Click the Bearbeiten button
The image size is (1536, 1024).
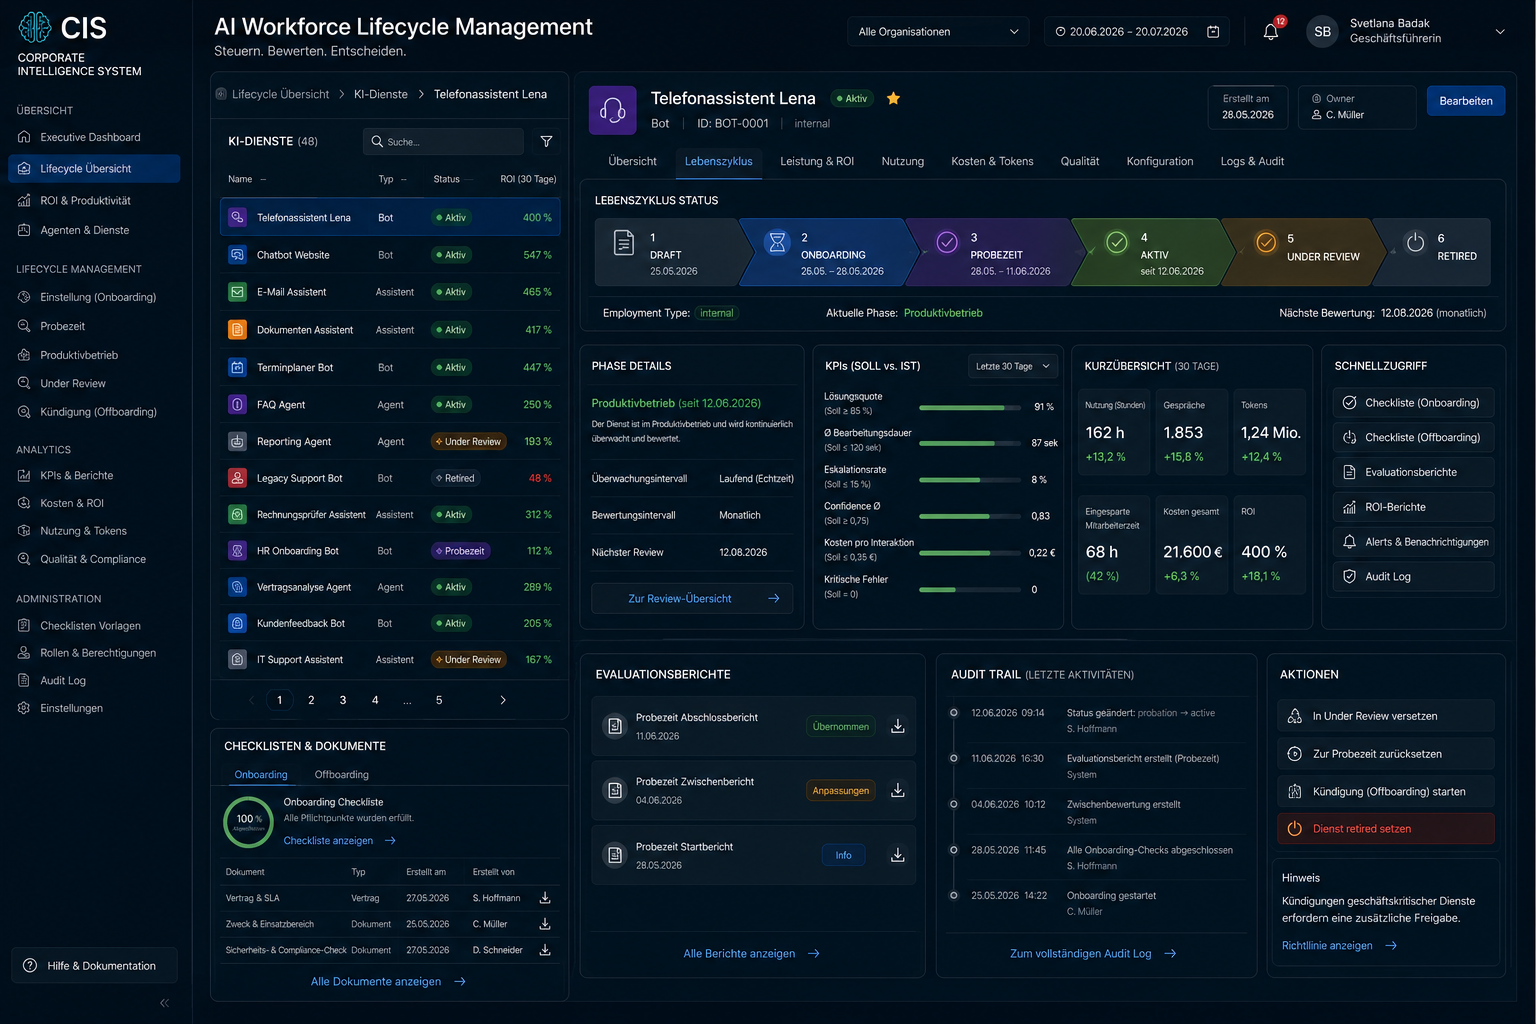[1466, 101]
